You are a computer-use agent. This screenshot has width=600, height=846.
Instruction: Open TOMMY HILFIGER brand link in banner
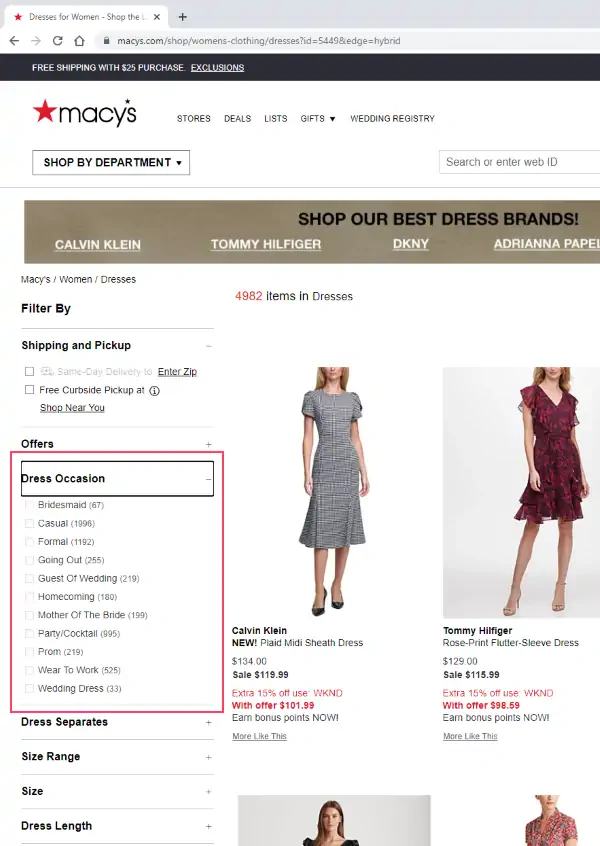pyautogui.click(x=266, y=244)
